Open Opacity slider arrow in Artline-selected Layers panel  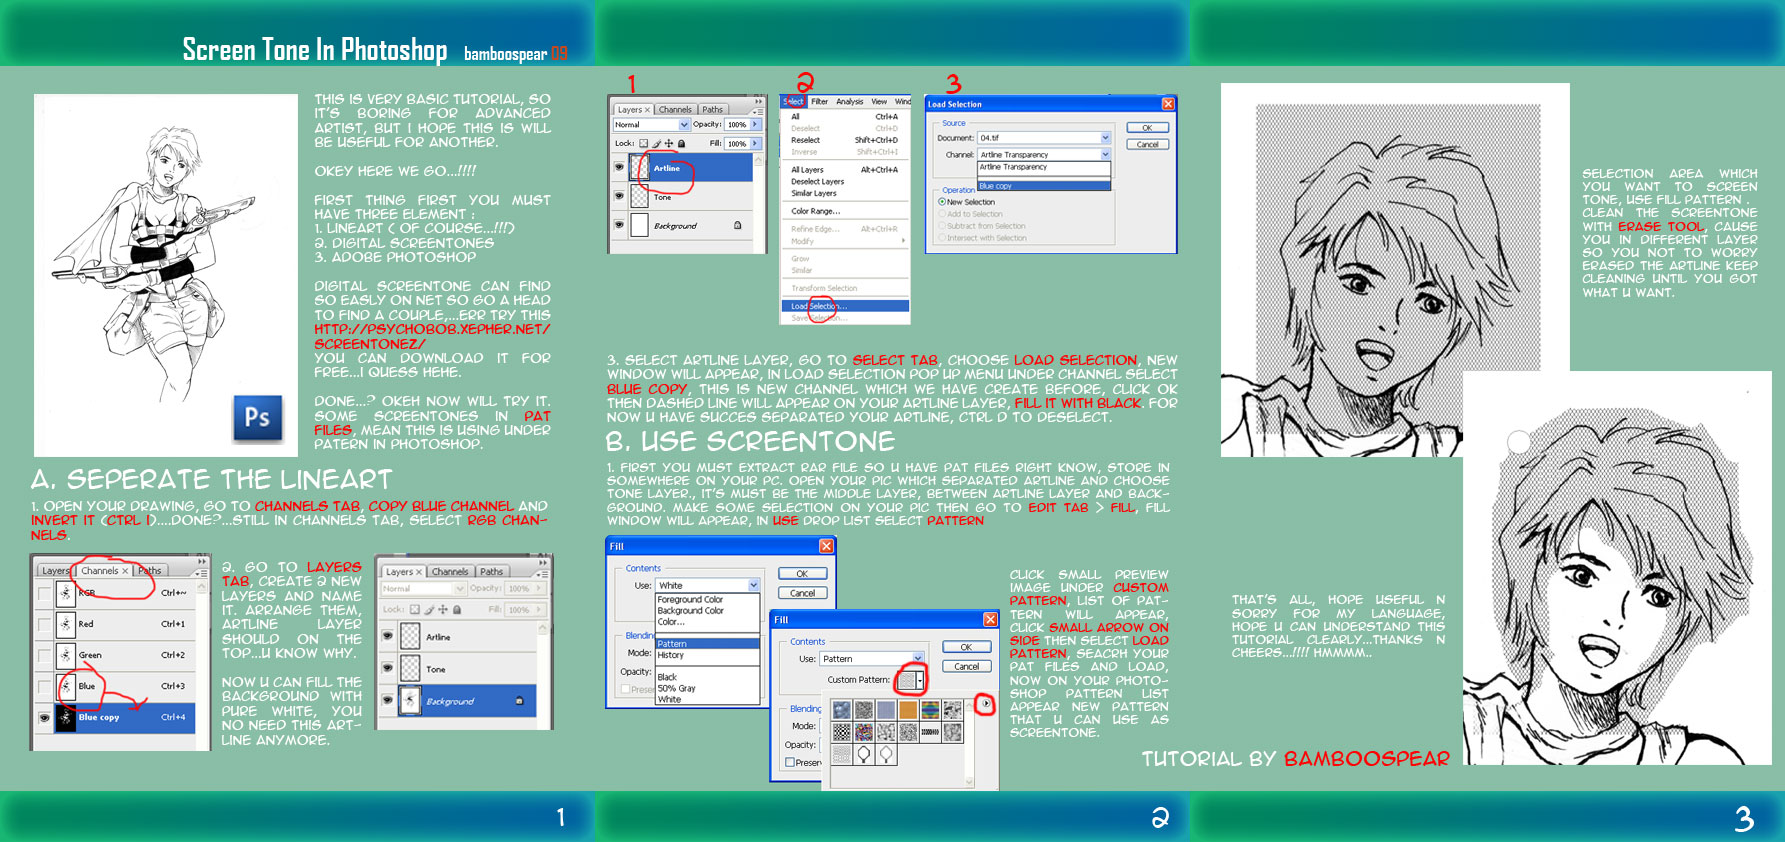pos(756,124)
